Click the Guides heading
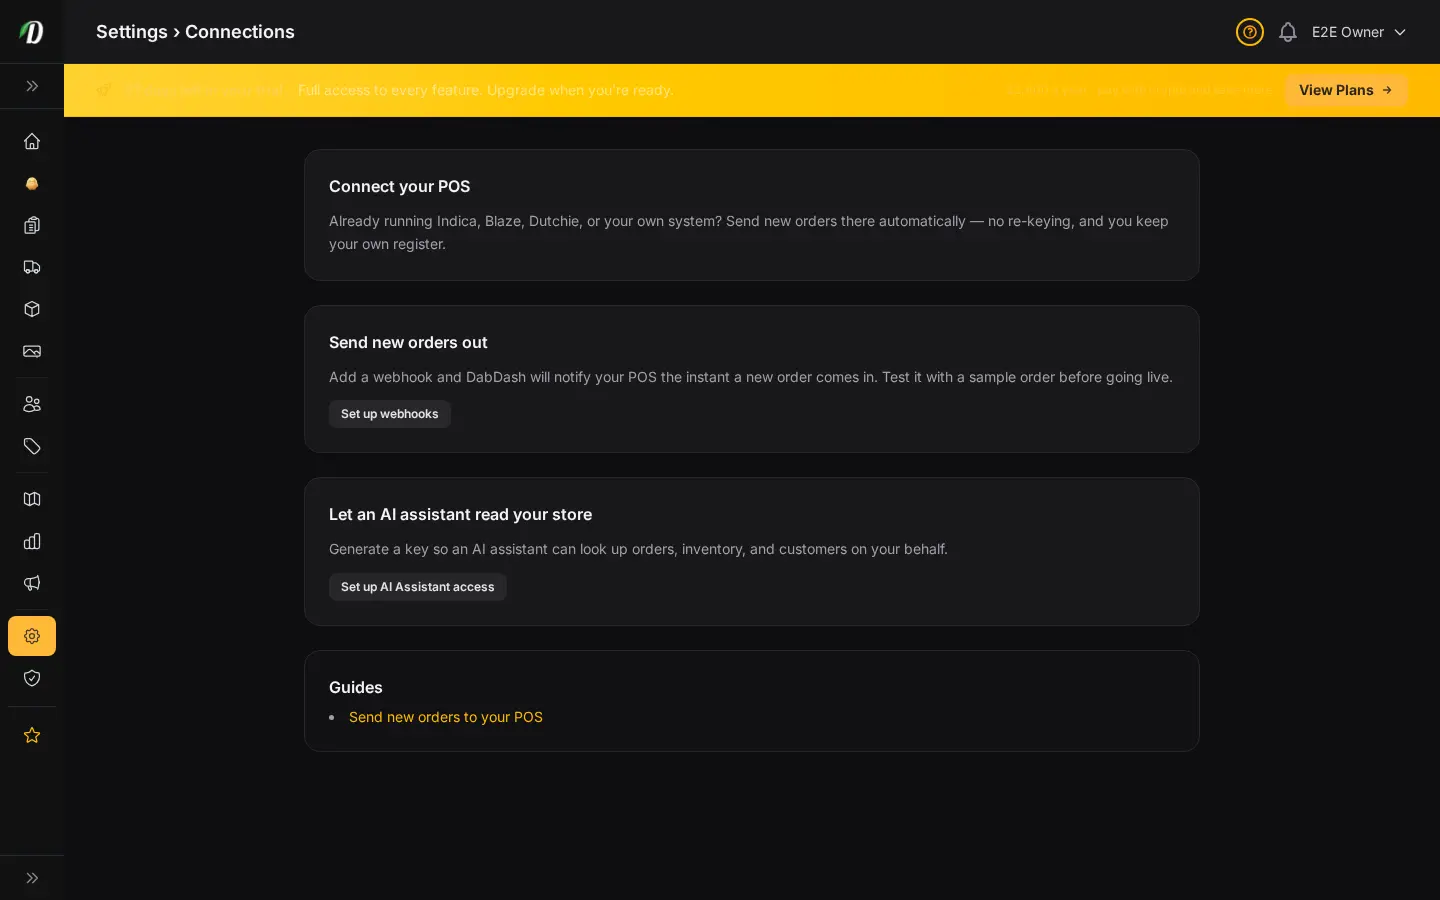Image resolution: width=1440 pixels, height=900 pixels. [x=356, y=687]
